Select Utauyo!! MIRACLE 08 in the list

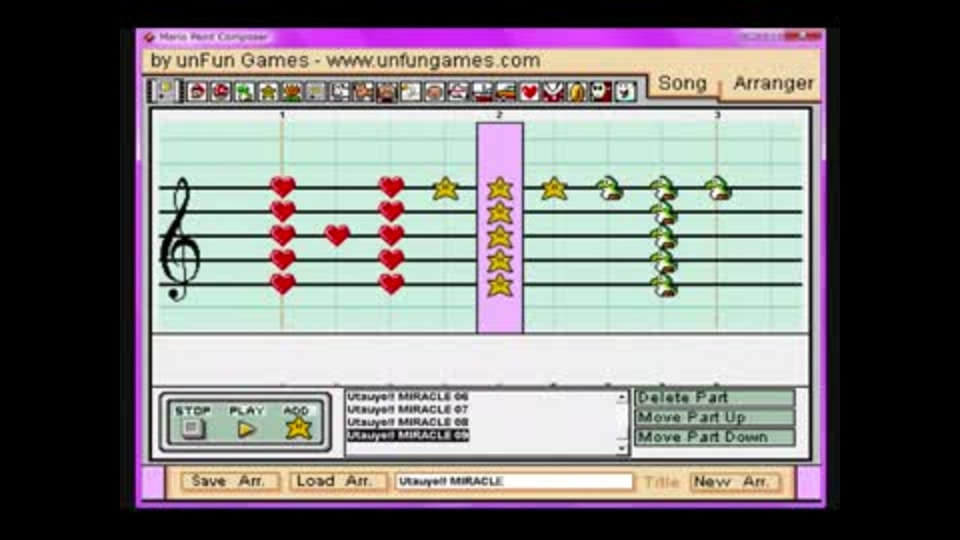click(408, 422)
